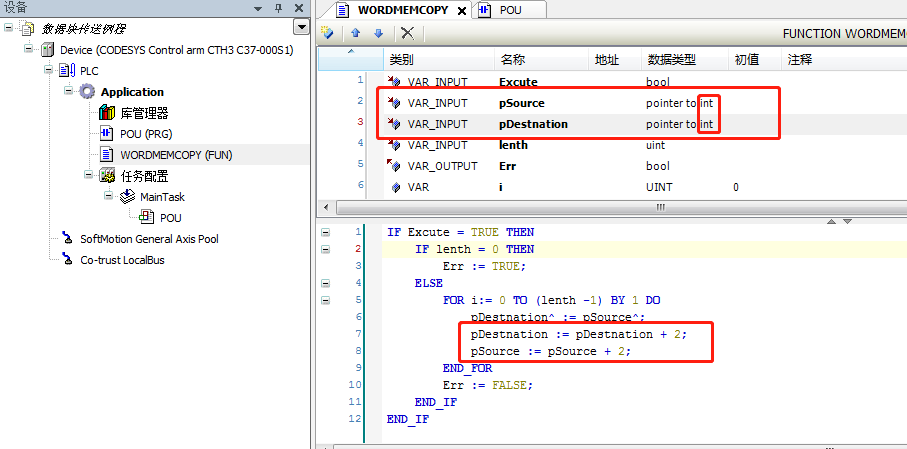Sort by 名称 column header

point(541,60)
